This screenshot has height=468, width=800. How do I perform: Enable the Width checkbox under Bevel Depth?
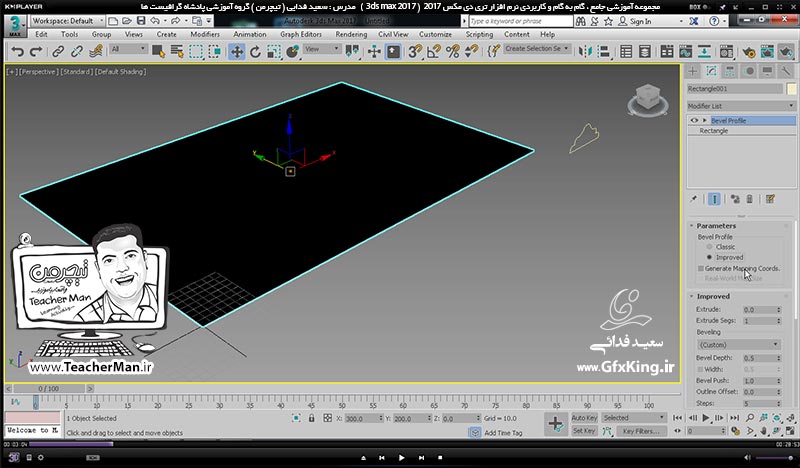[x=701, y=369]
